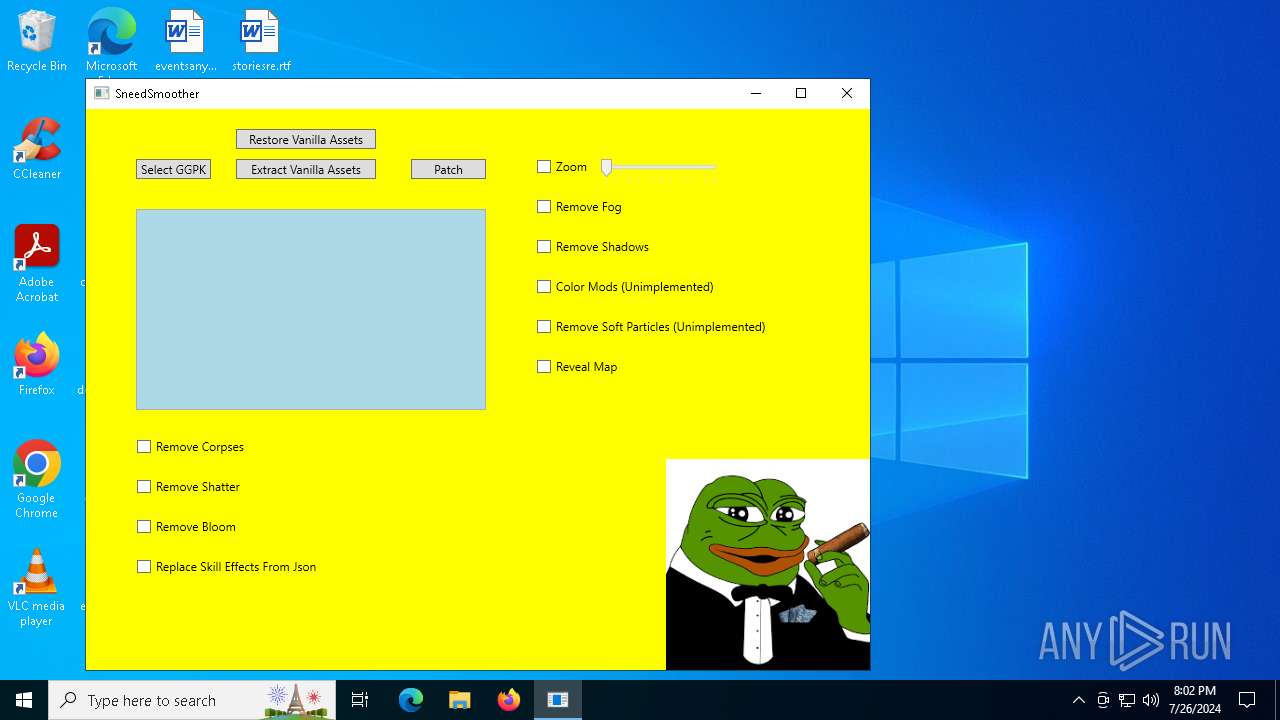Open the Windows Start menu
This screenshot has height=720, width=1280.
point(24,700)
